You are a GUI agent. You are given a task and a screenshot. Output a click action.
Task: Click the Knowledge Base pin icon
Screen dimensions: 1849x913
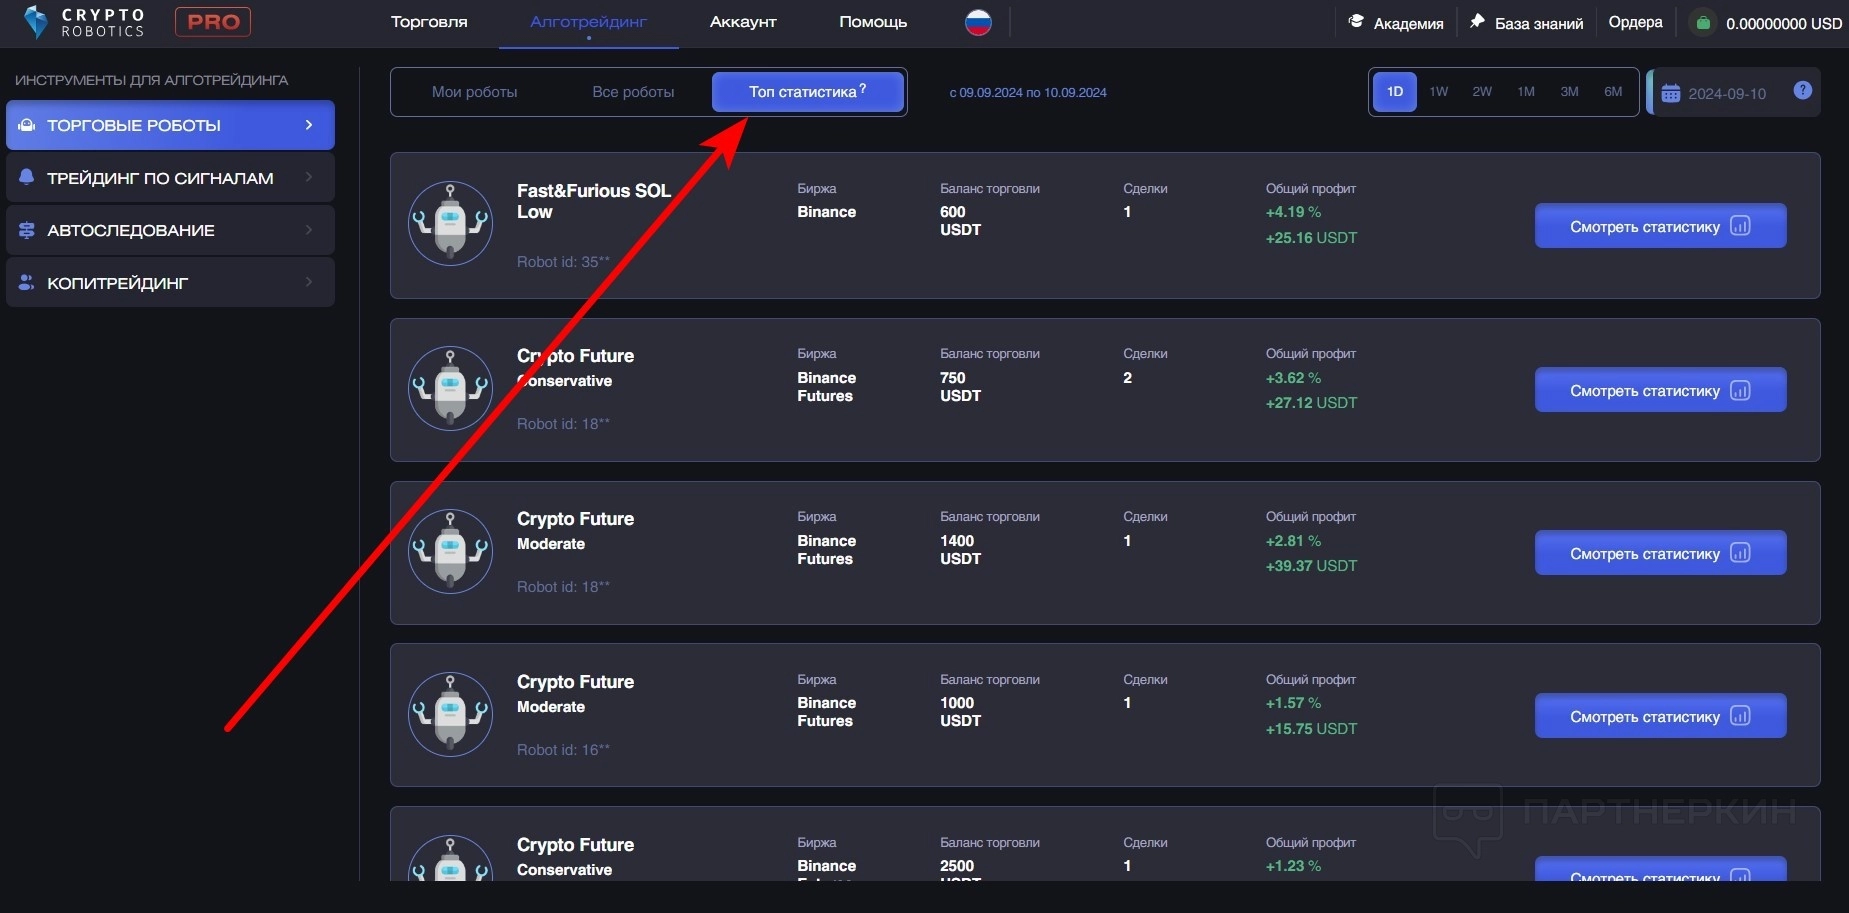[1477, 22]
